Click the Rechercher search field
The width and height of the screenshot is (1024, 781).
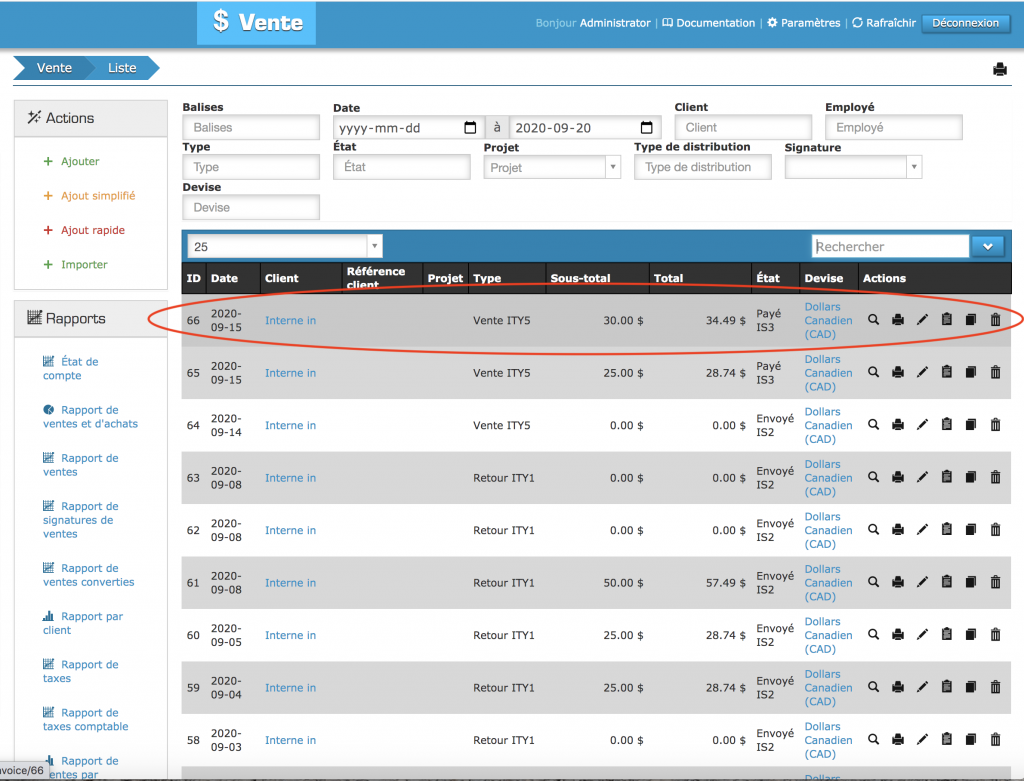[x=890, y=246]
